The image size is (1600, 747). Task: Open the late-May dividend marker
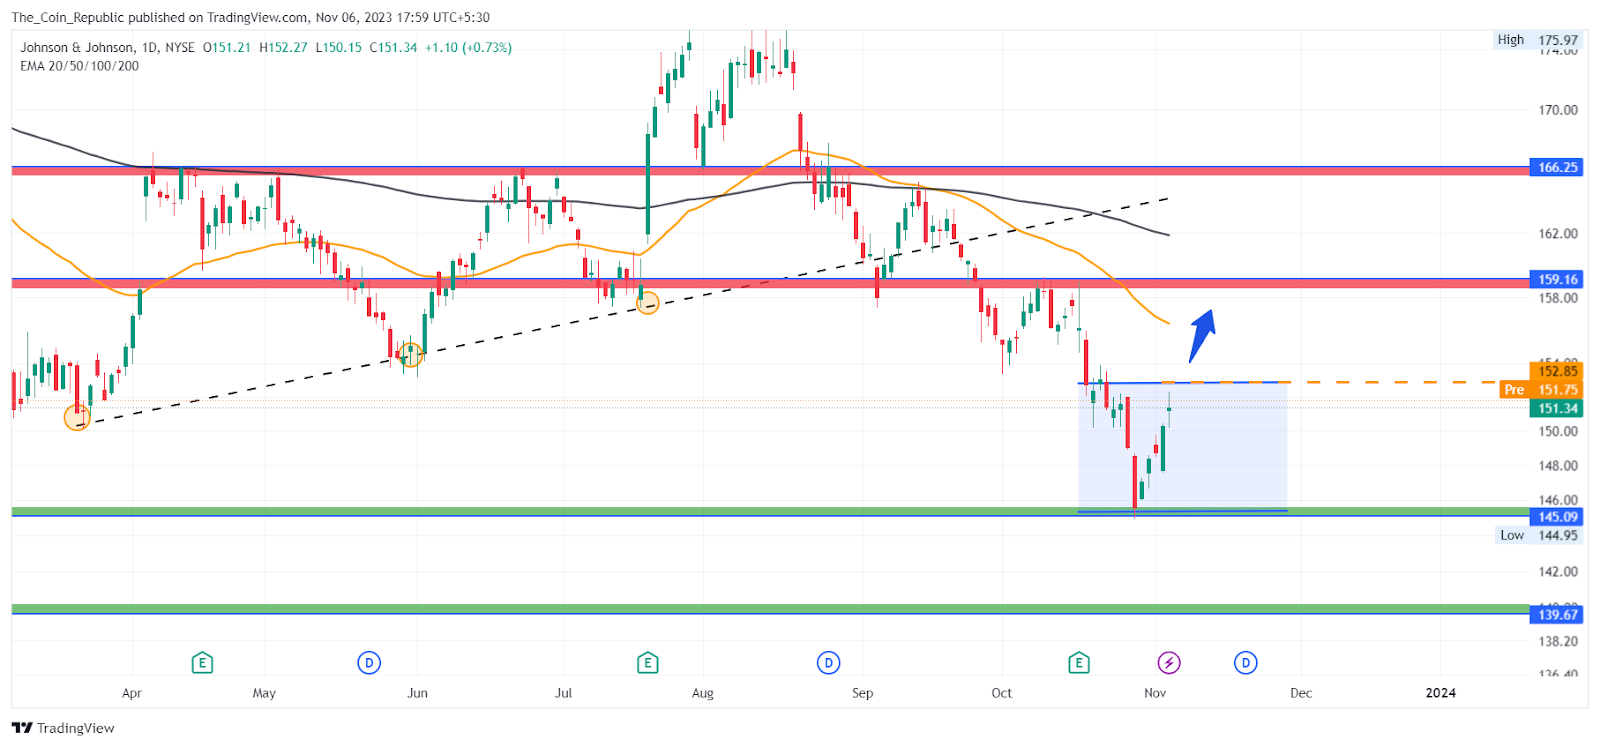click(x=369, y=662)
